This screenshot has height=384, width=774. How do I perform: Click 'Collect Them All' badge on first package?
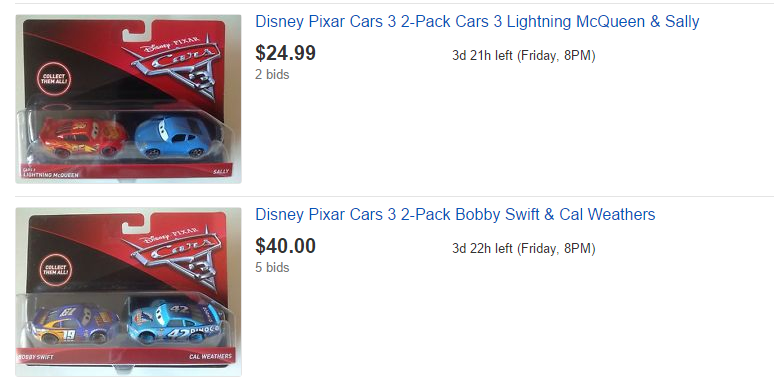tap(55, 79)
